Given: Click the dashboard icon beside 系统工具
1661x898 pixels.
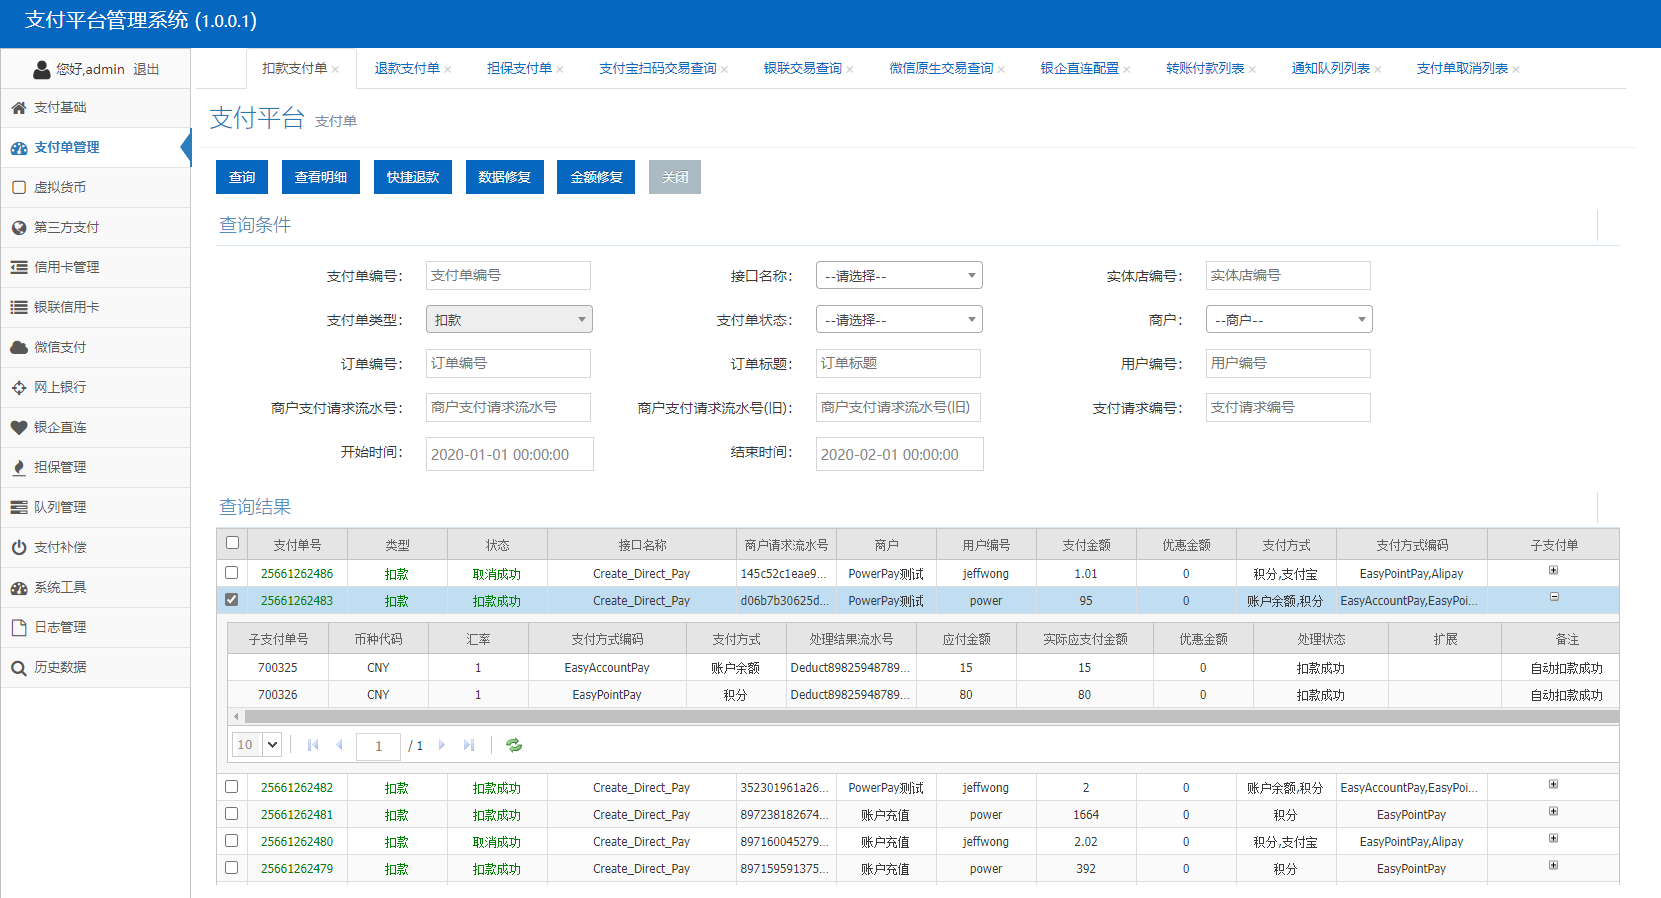Looking at the screenshot, I should pyautogui.click(x=19, y=588).
